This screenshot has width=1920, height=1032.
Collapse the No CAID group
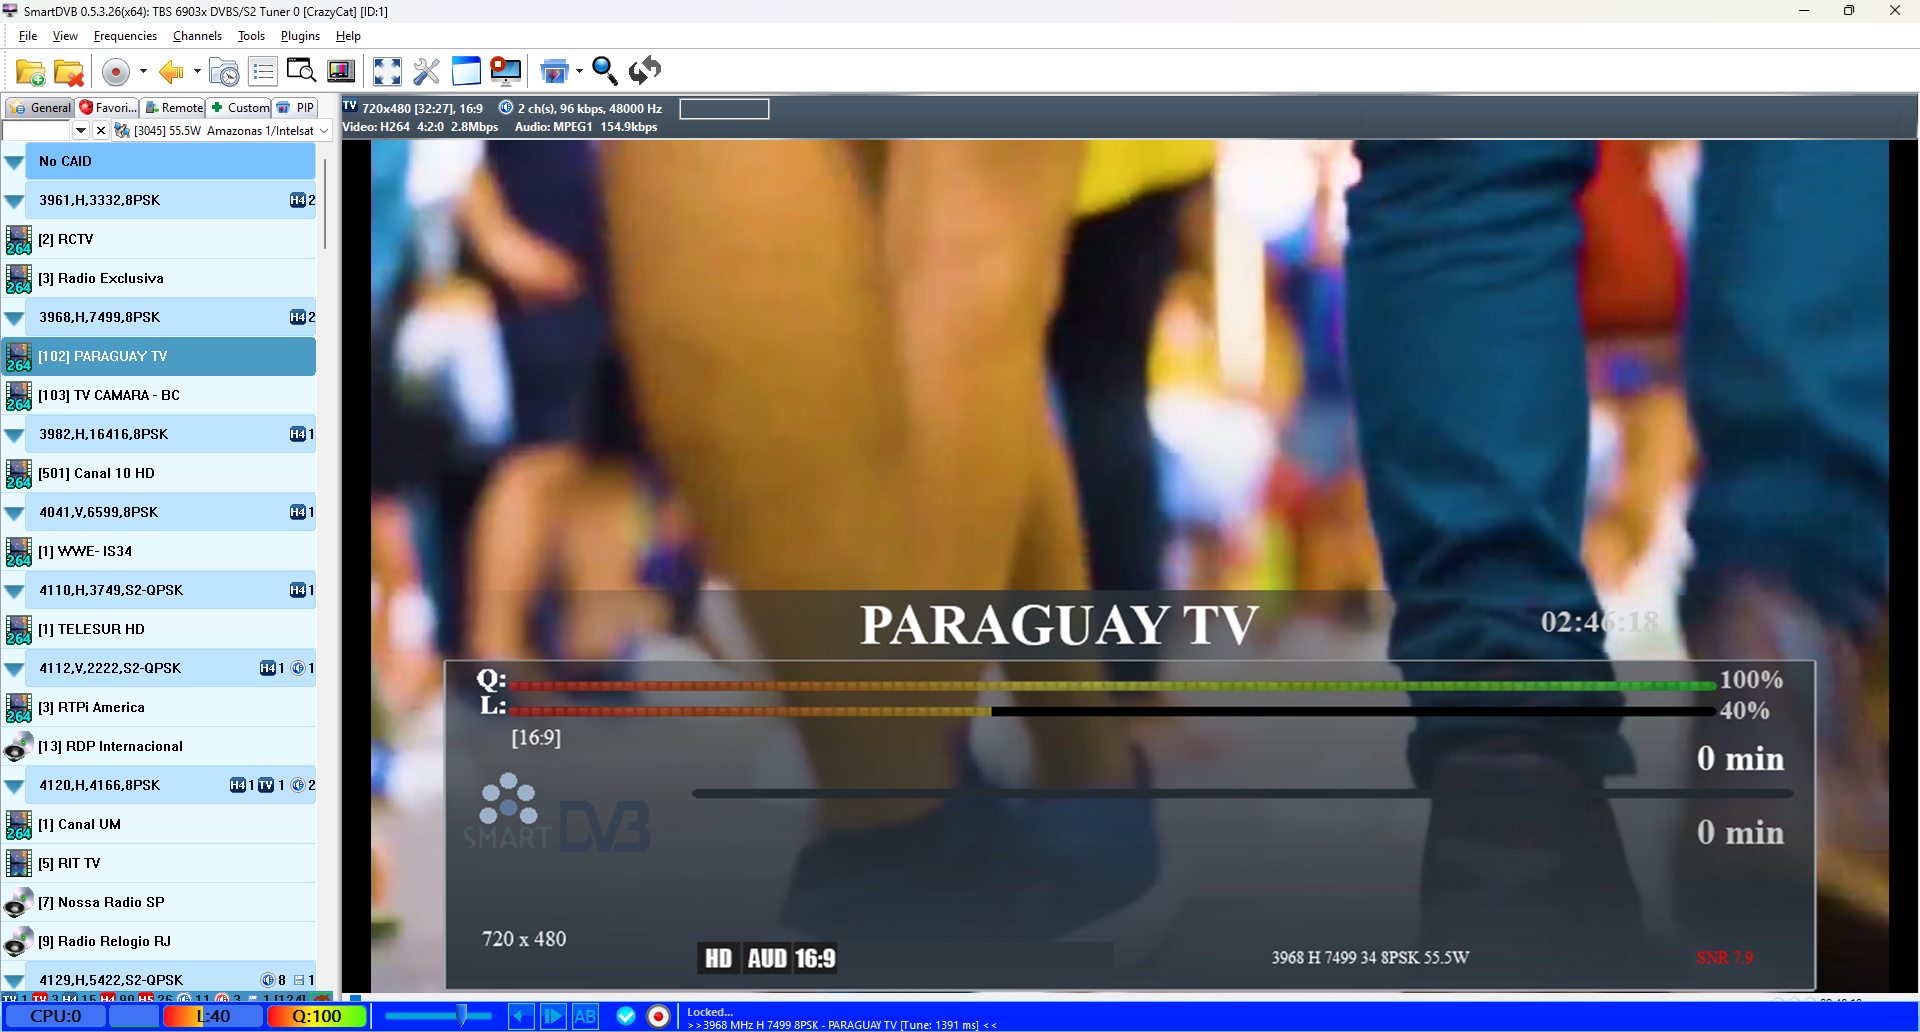click(14, 162)
